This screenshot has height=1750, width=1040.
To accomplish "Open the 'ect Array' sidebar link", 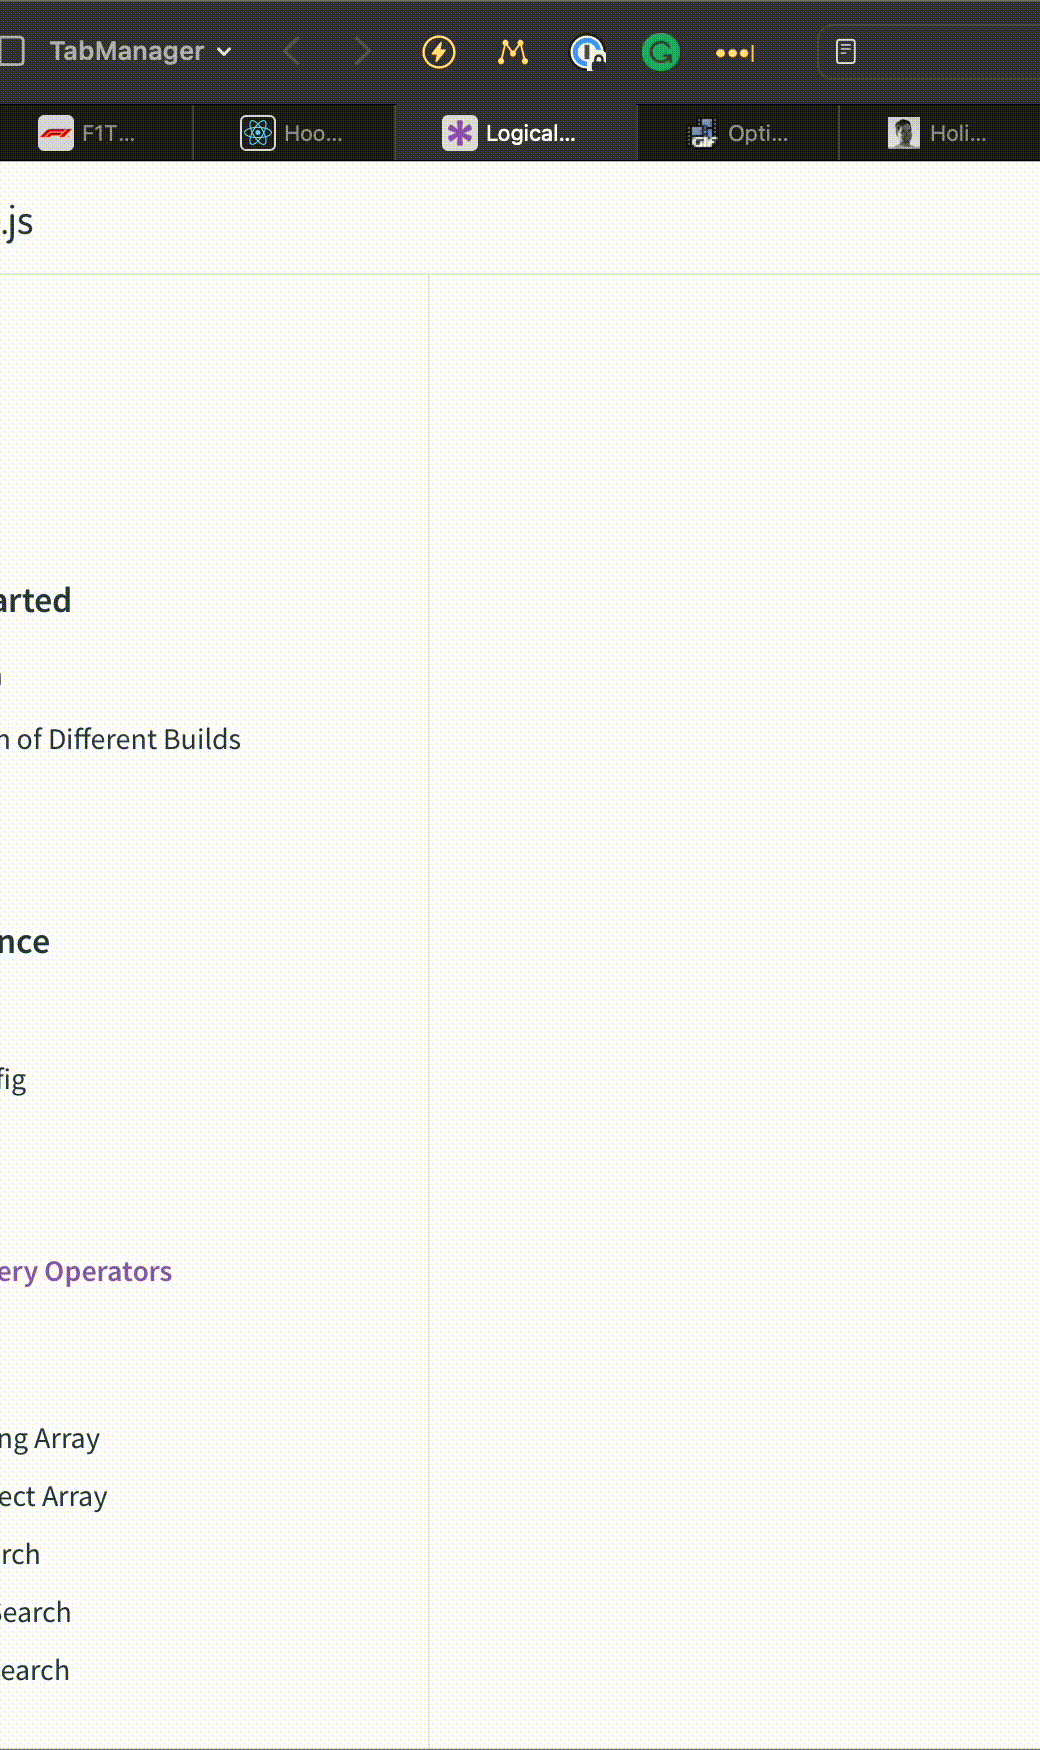I will pos(54,1497).
